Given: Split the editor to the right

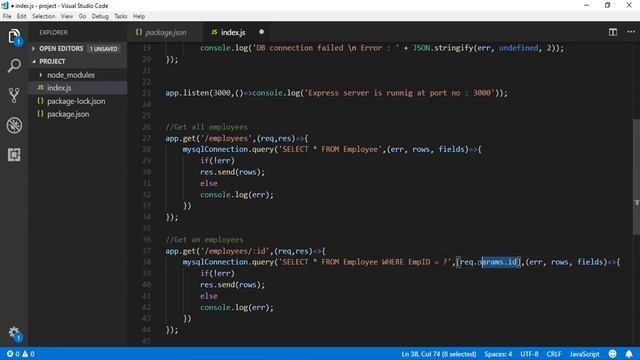Looking at the screenshot, I should click(x=613, y=32).
